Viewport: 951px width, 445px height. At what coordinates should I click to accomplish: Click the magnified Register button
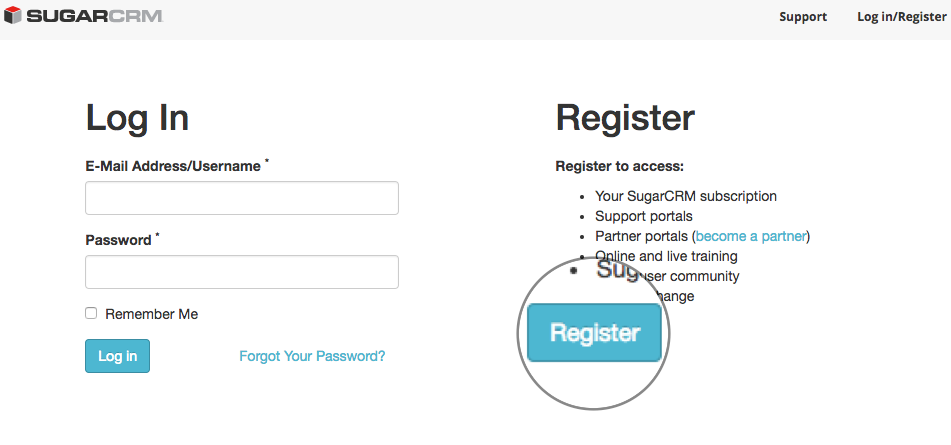pyautogui.click(x=594, y=333)
